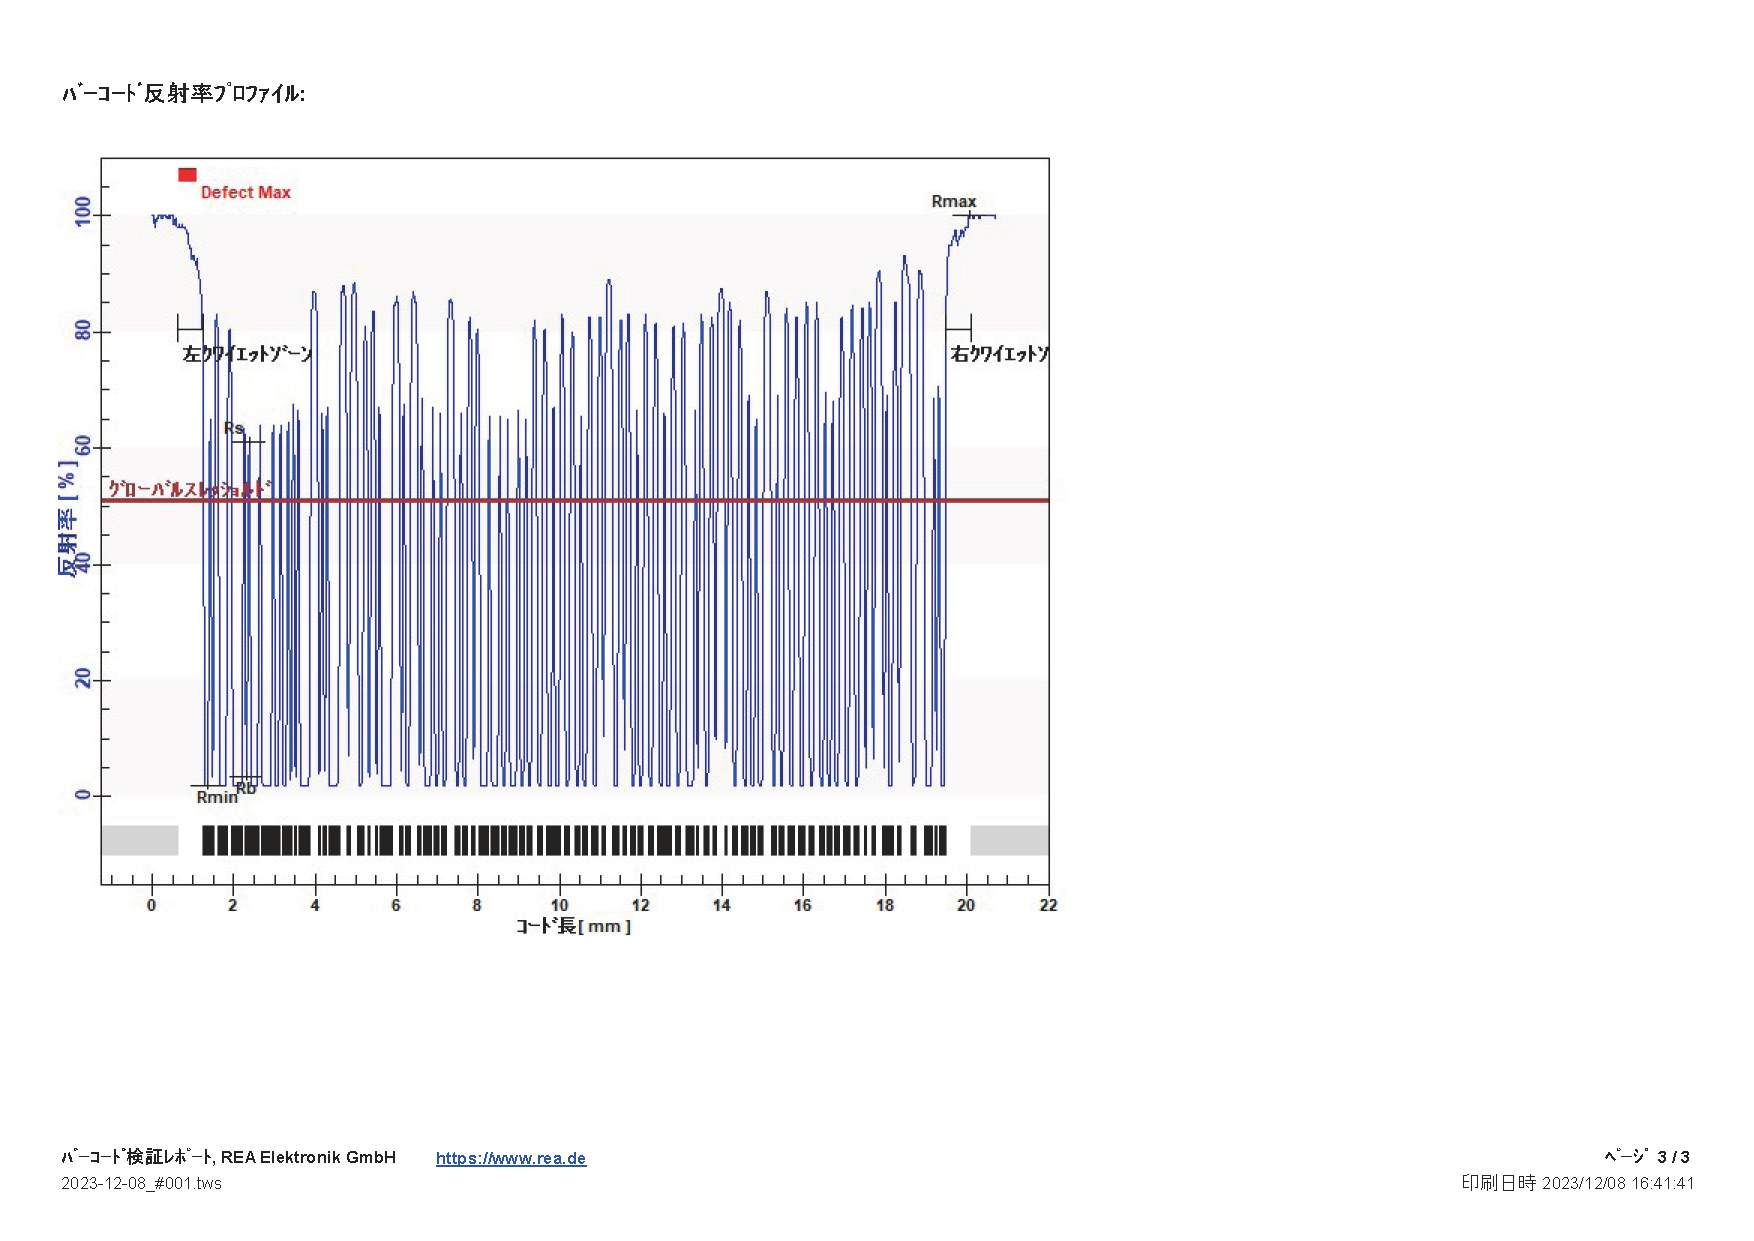Click the footer text REA Elektronik GmbH

click(x=308, y=1157)
